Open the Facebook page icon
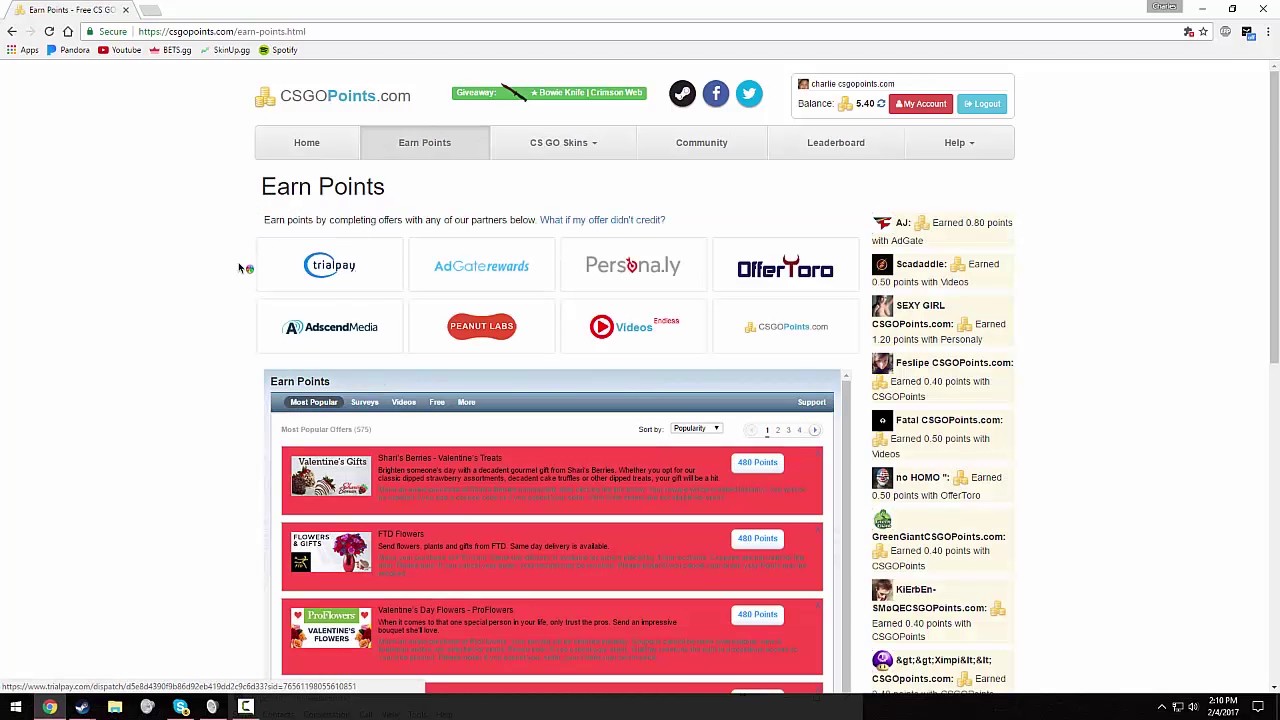Screen dimensions: 1280x720 click(x=716, y=94)
